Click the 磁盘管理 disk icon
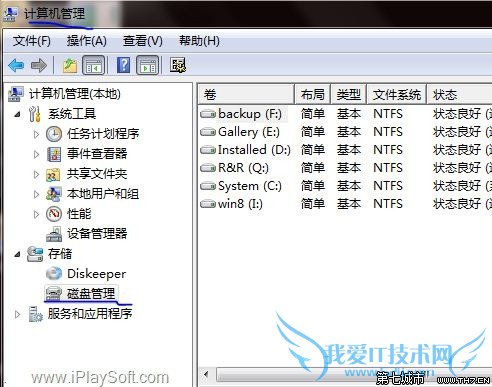The image size is (492, 387). click(x=54, y=294)
